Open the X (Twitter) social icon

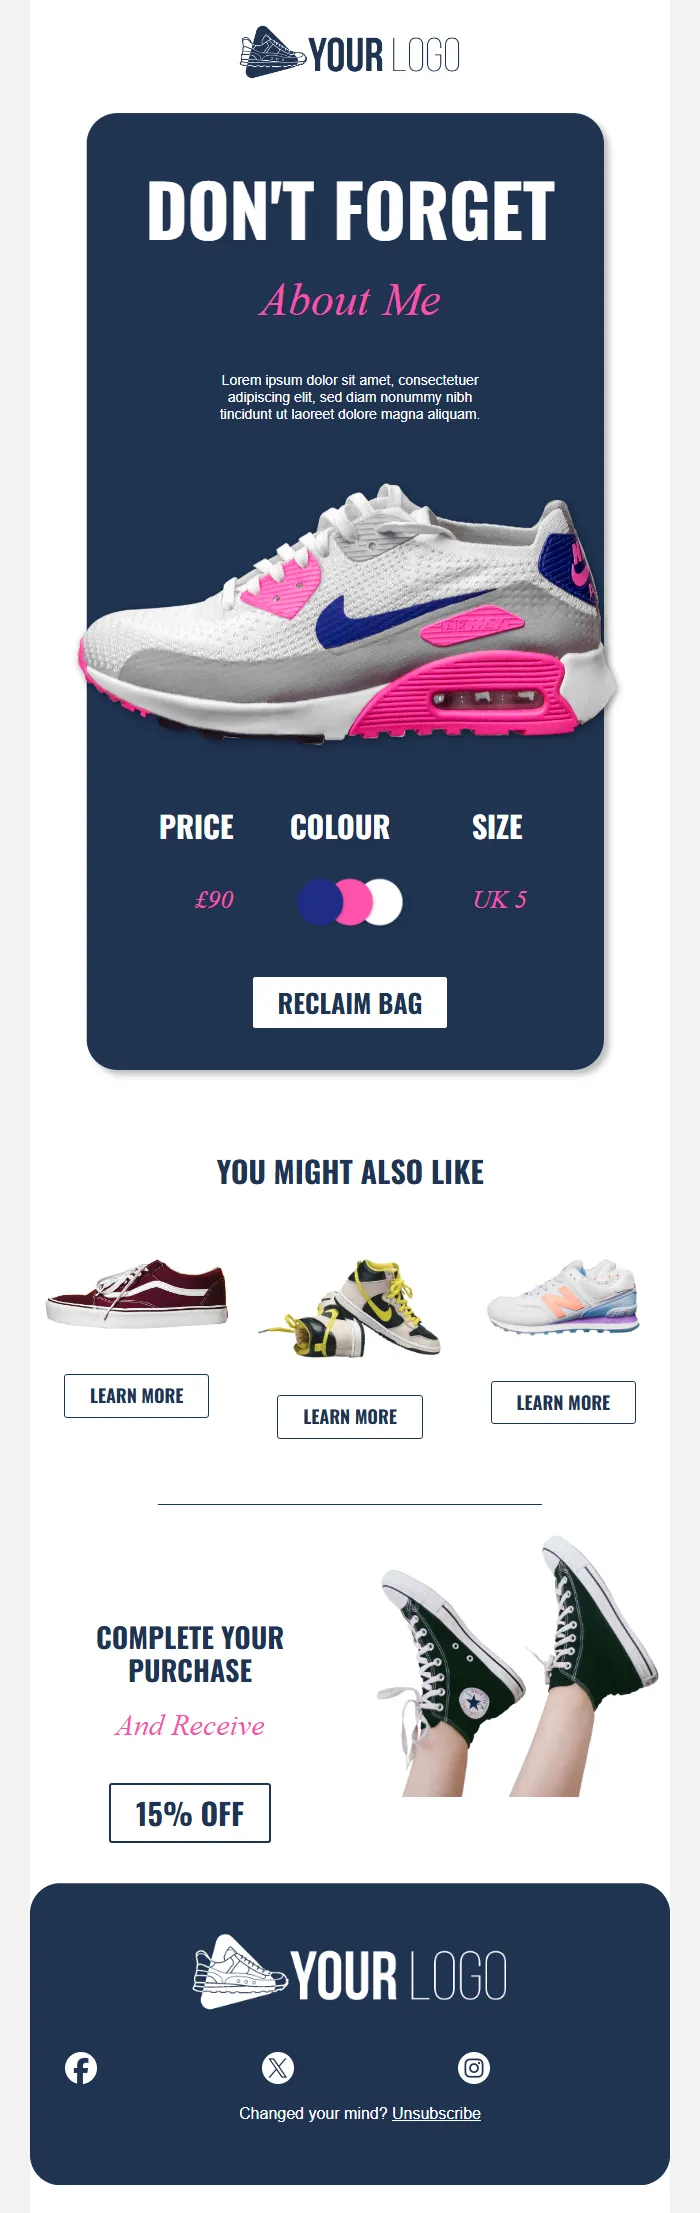(x=278, y=2067)
